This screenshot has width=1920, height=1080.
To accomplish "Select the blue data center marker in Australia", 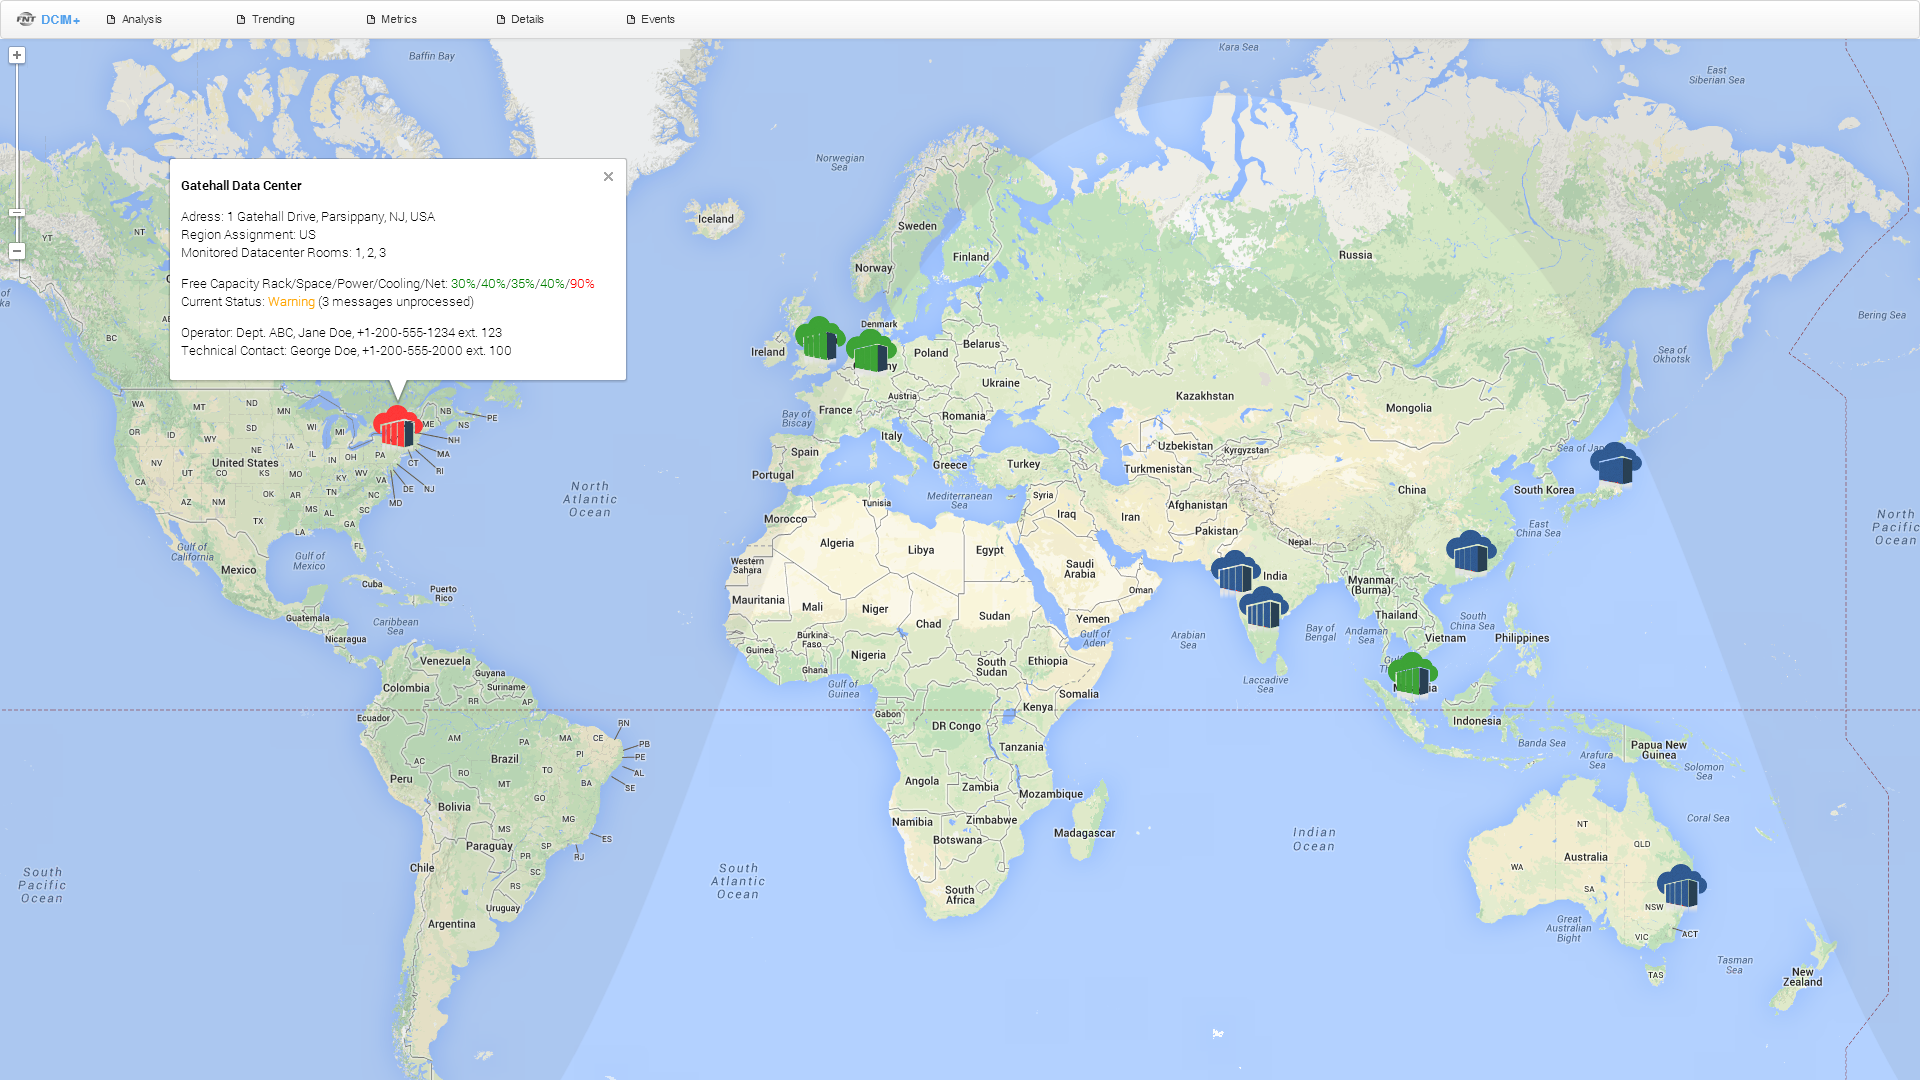I will point(1681,886).
